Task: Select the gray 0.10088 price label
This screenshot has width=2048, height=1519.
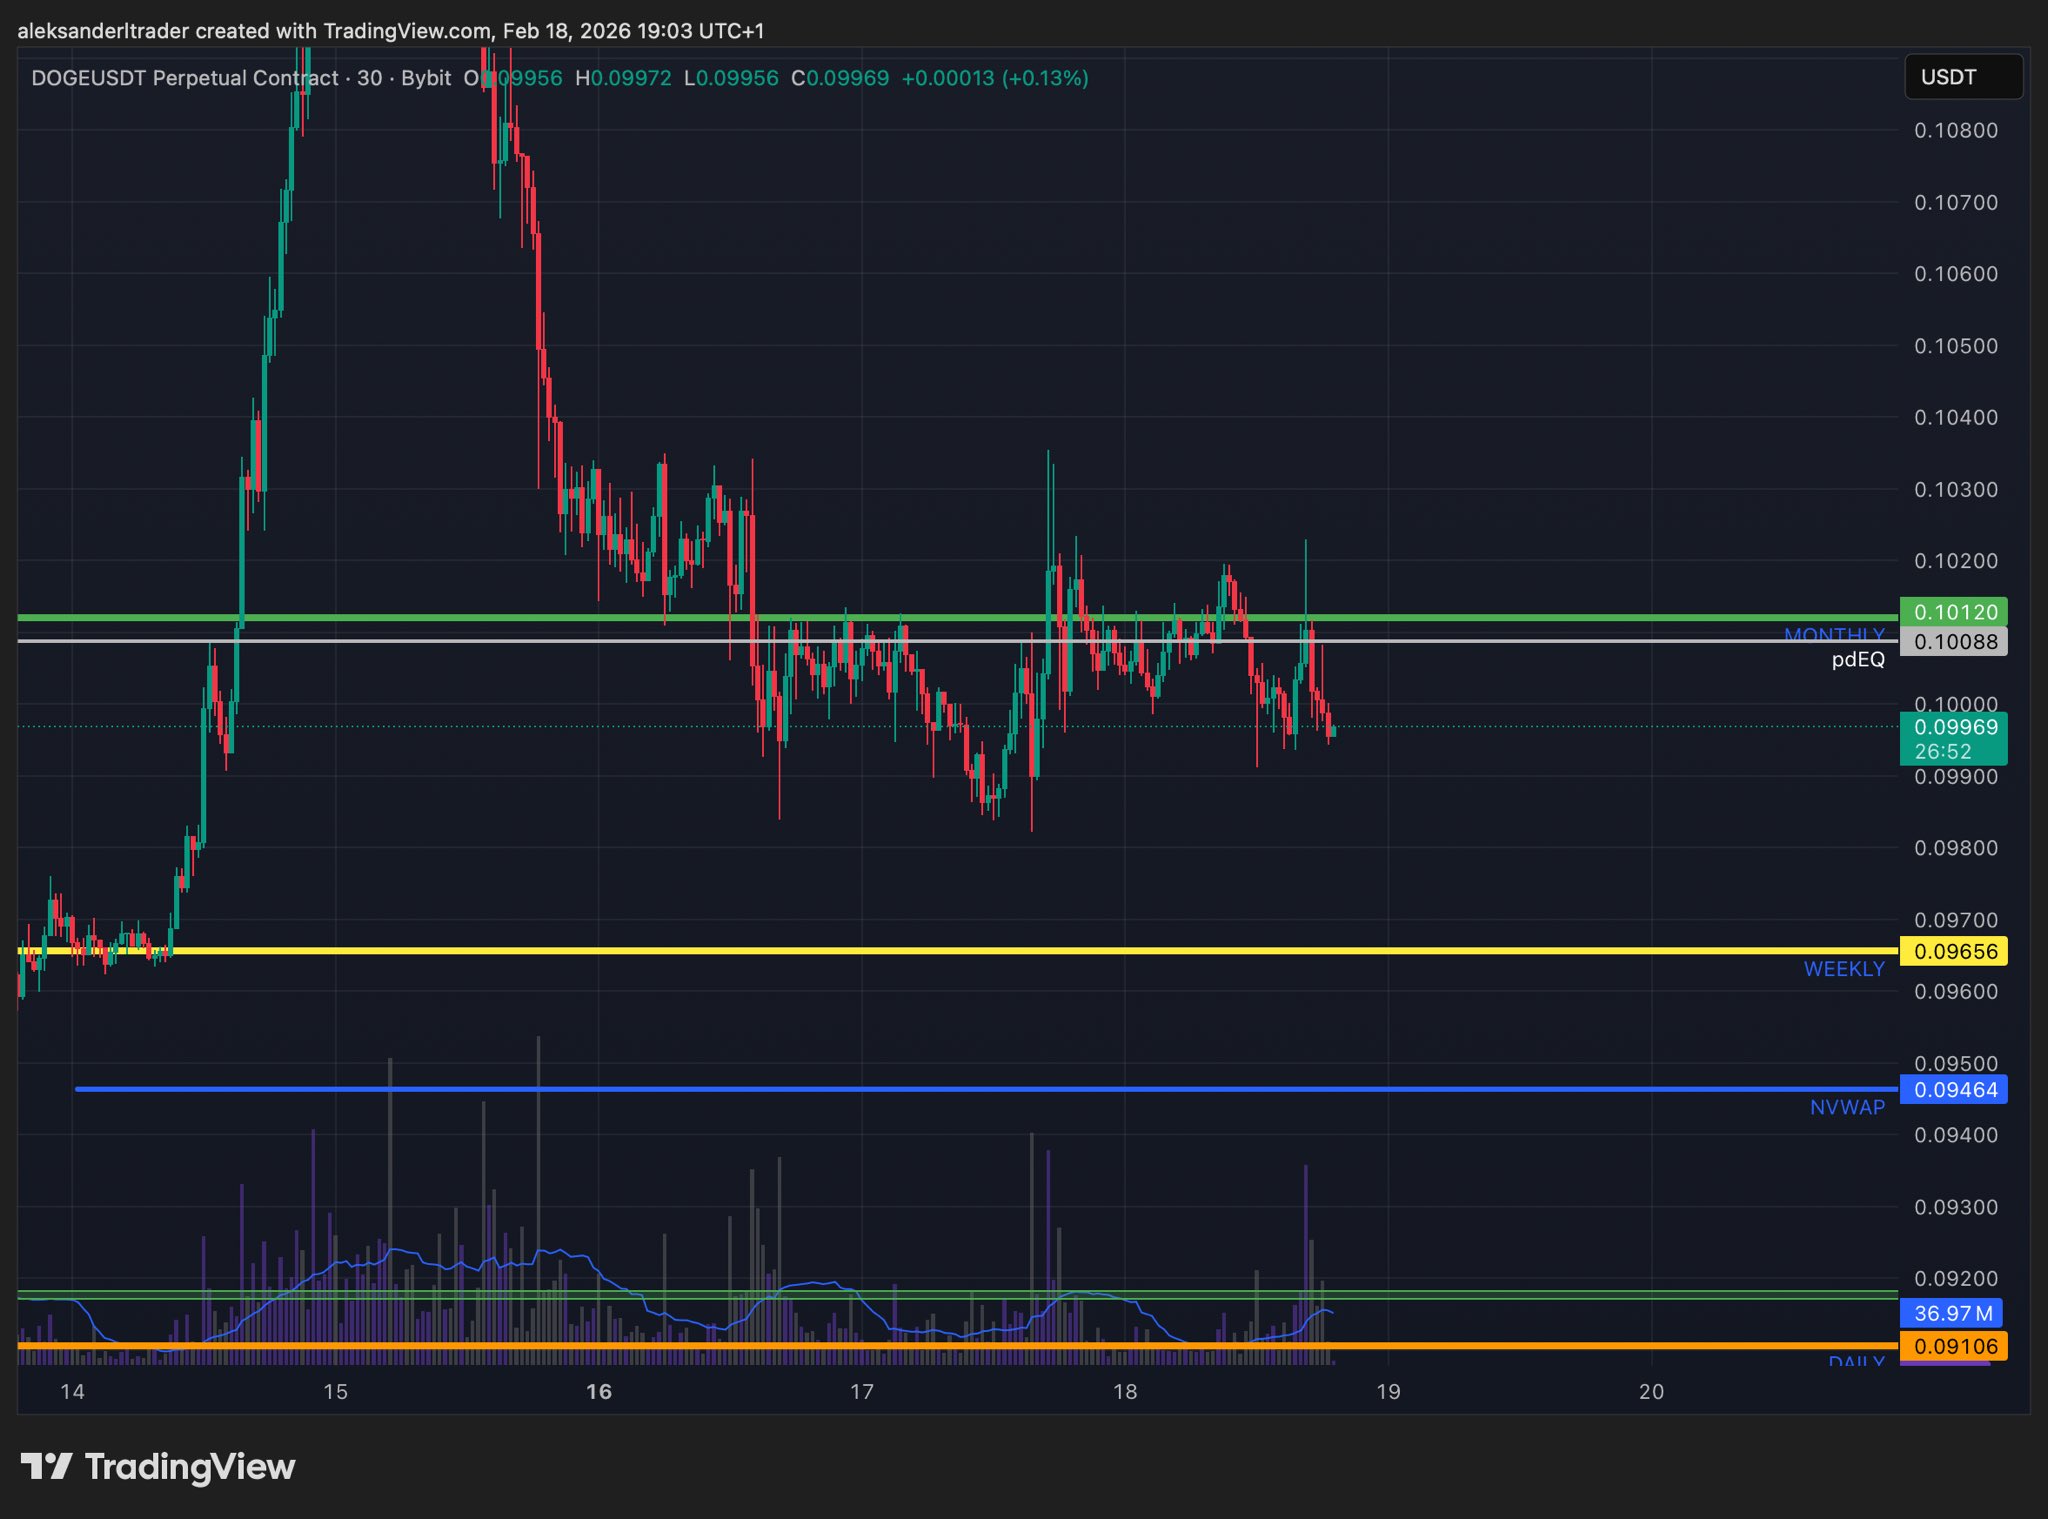Action: pos(1954,642)
